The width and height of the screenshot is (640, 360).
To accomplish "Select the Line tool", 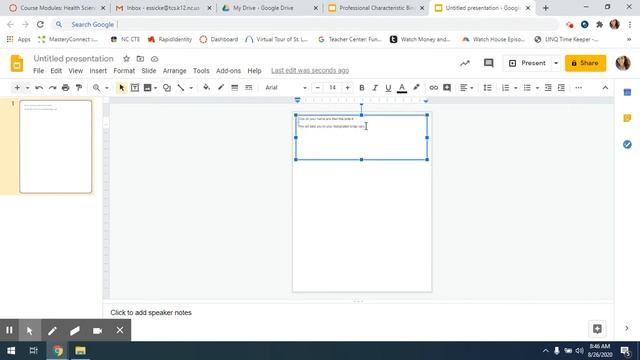I will pos(181,88).
